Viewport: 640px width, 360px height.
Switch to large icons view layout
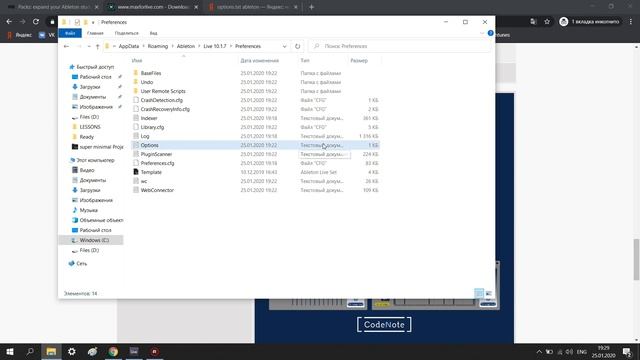[x=489, y=293]
